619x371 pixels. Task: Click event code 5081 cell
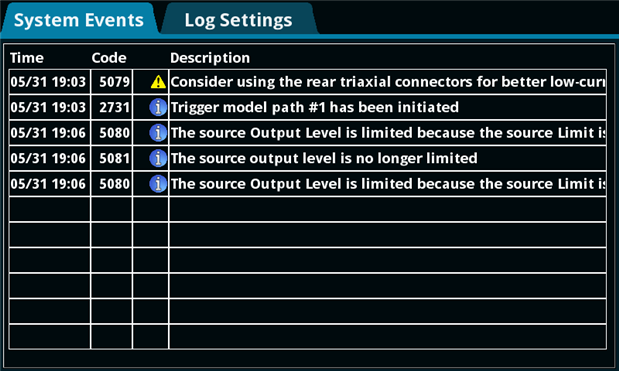coord(111,158)
